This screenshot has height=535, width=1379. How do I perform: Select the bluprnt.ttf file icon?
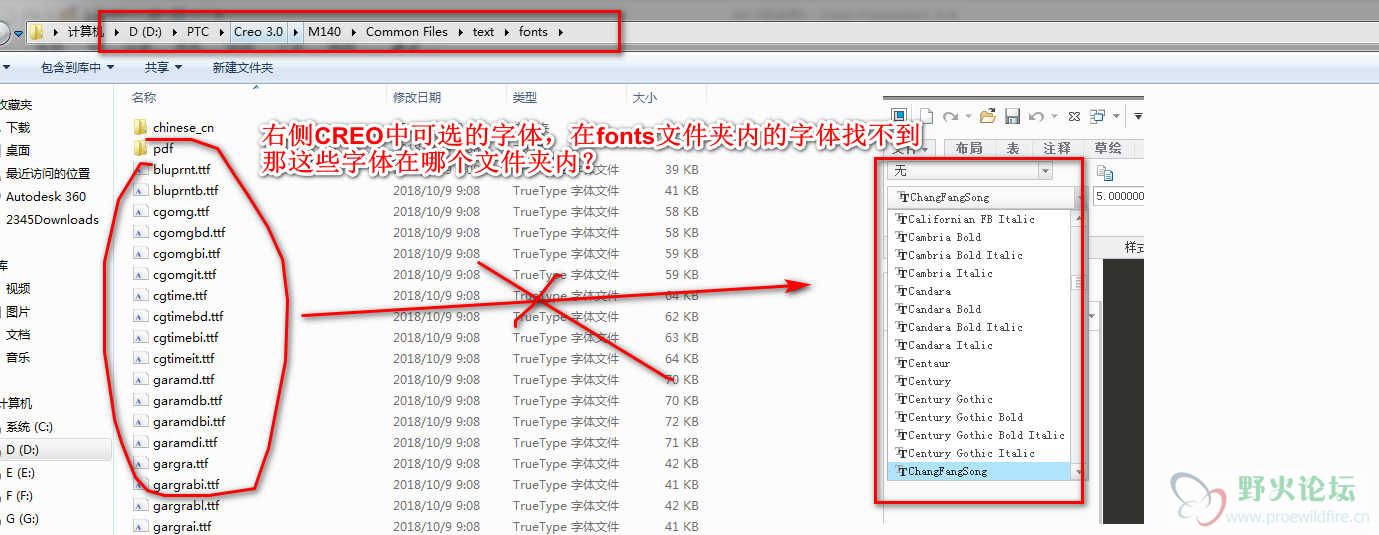coord(141,169)
